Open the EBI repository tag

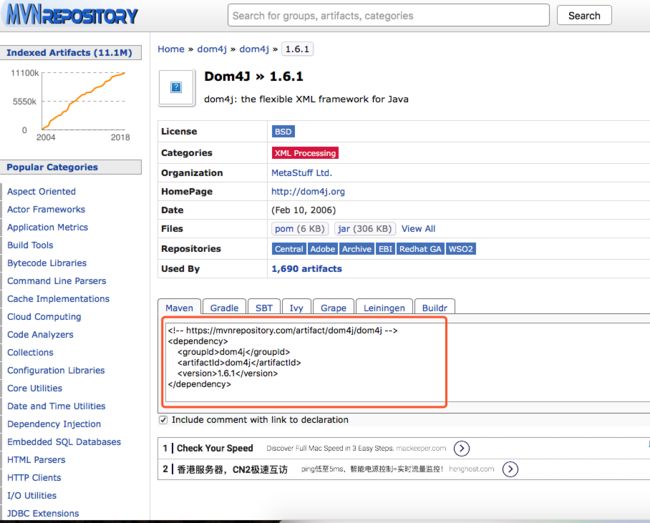[385, 249]
